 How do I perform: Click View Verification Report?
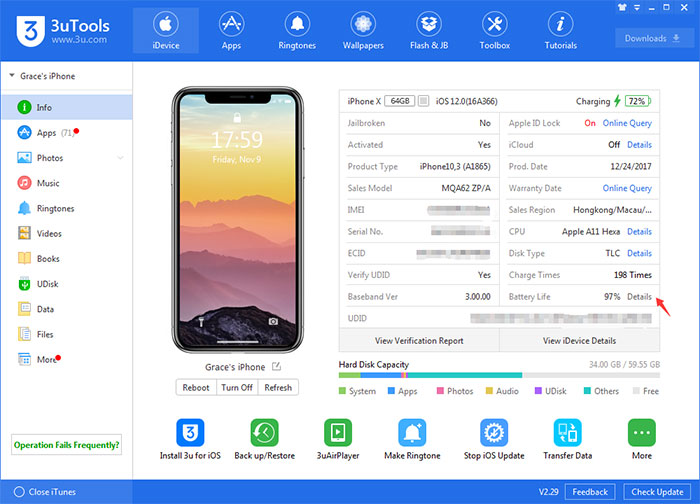click(419, 341)
